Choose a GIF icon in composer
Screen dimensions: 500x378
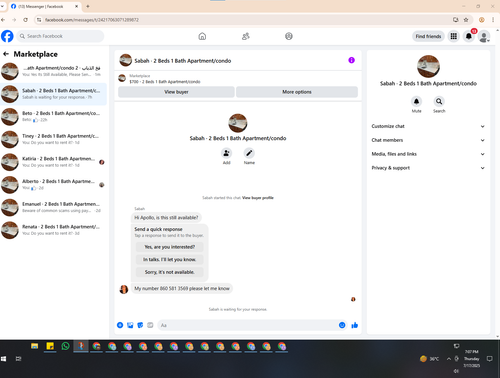150,325
